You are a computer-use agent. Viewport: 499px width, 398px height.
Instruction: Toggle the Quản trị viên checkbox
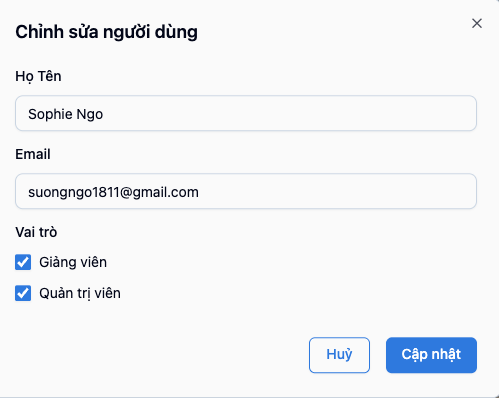tap(23, 293)
